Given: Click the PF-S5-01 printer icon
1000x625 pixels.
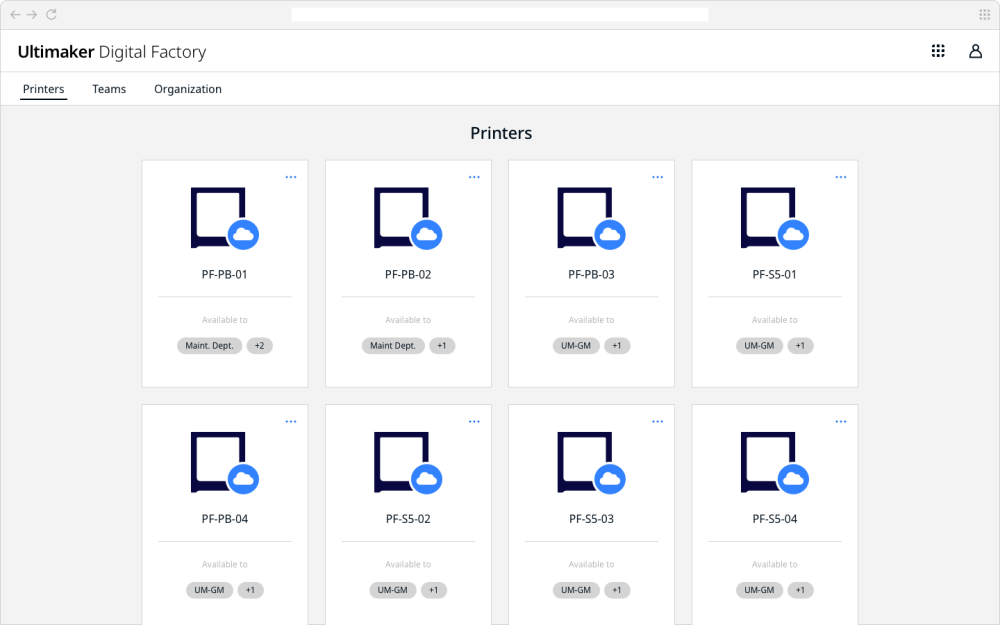Looking at the screenshot, I should [x=775, y=218].
